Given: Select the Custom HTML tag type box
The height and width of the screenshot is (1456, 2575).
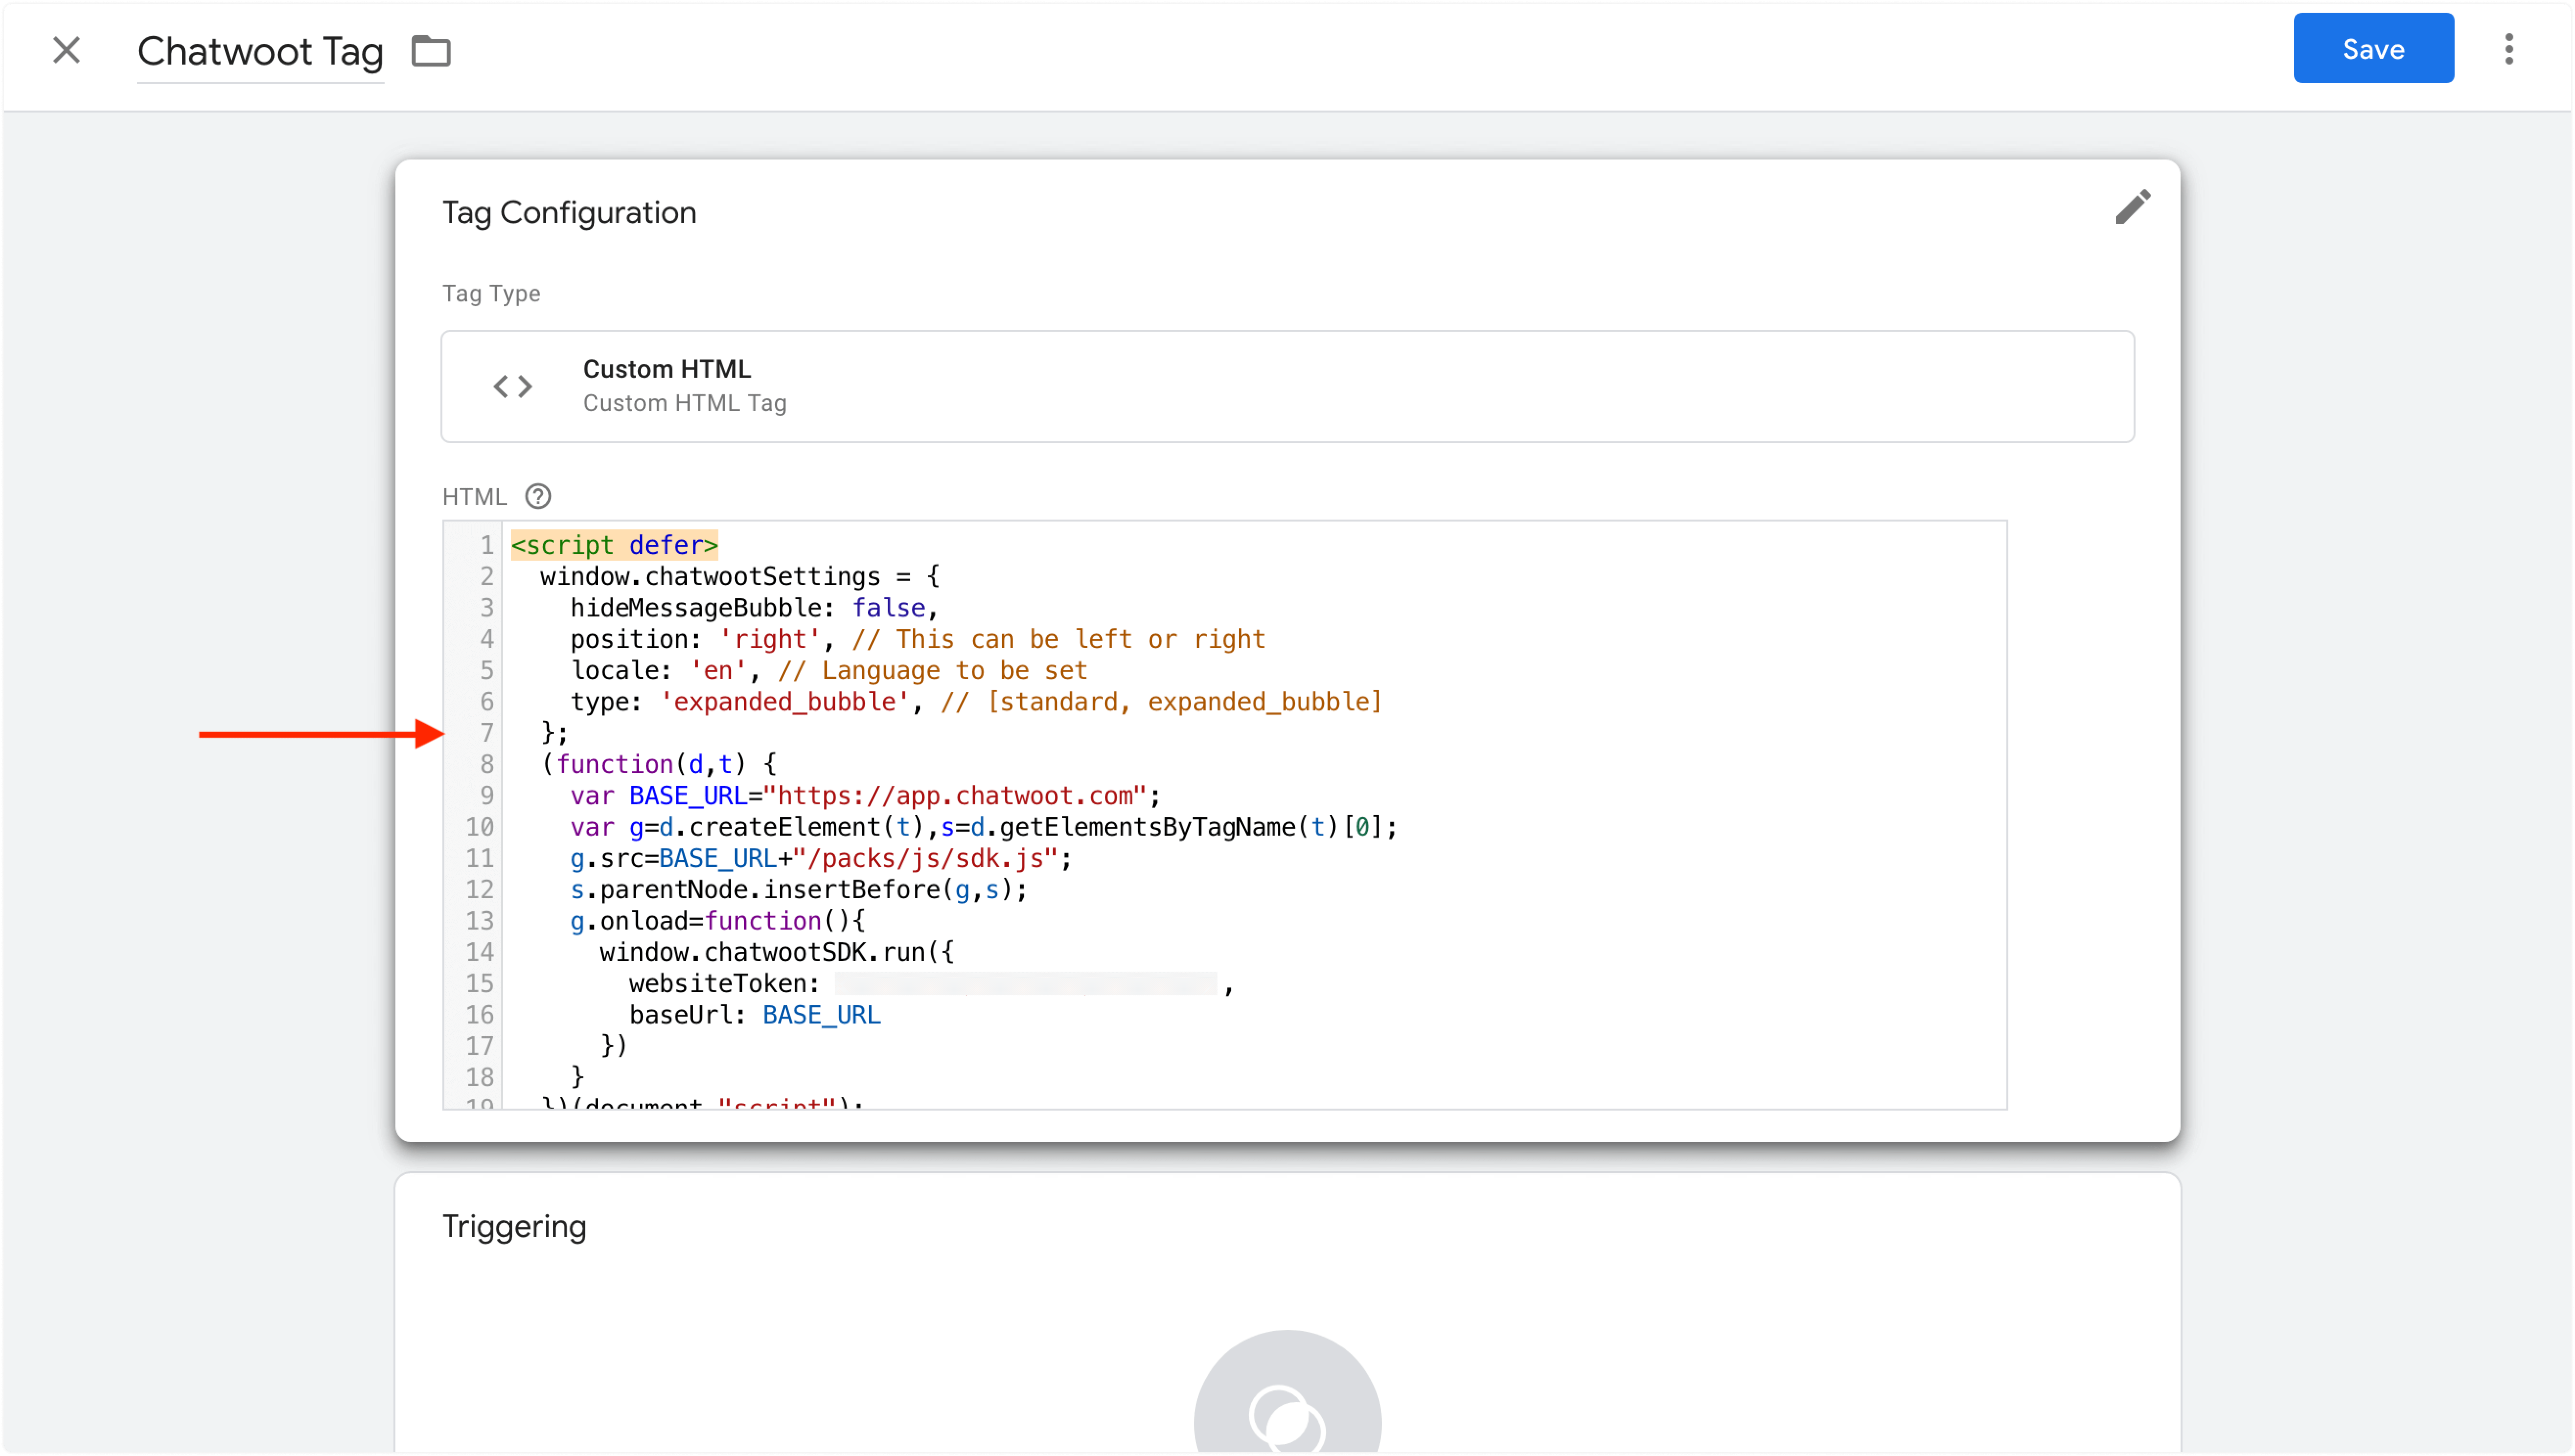Looking at the screenshot, I should coord(1287,386).
